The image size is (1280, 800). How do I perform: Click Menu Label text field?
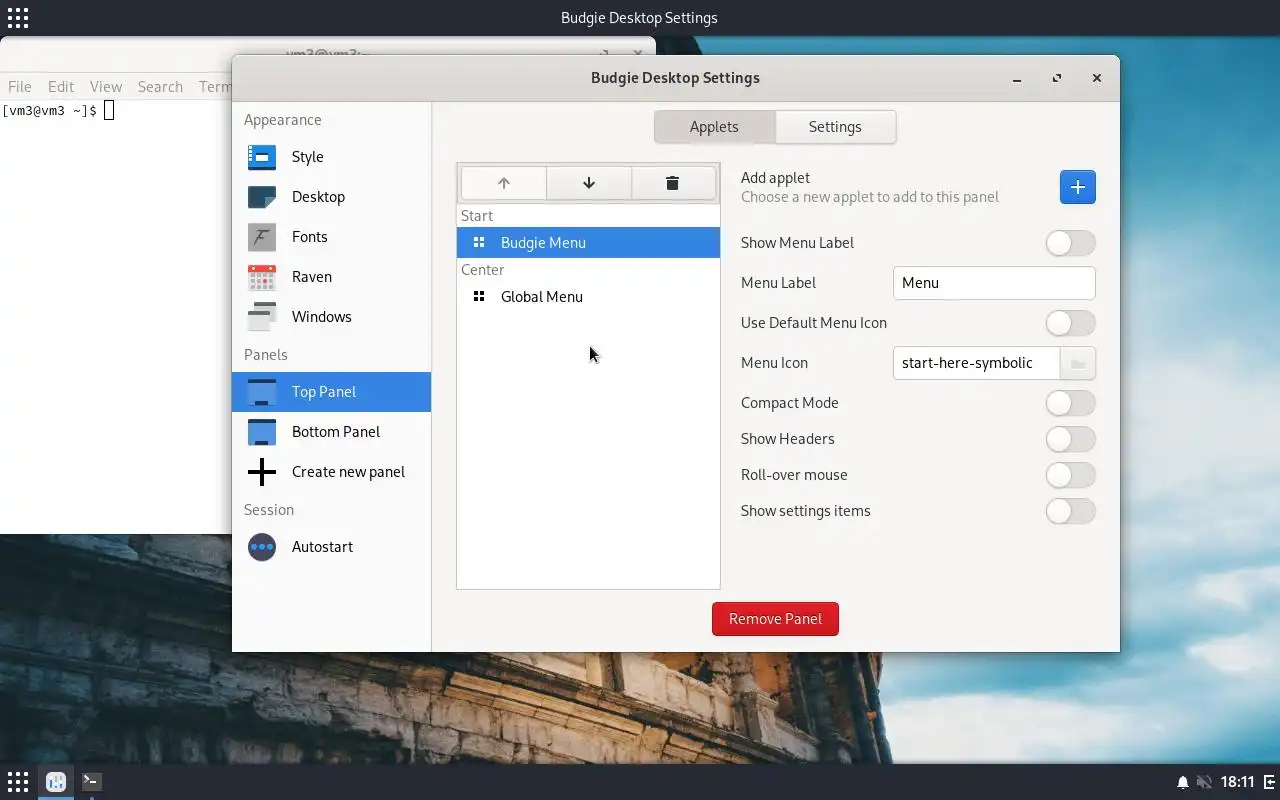tap(994, 283)
